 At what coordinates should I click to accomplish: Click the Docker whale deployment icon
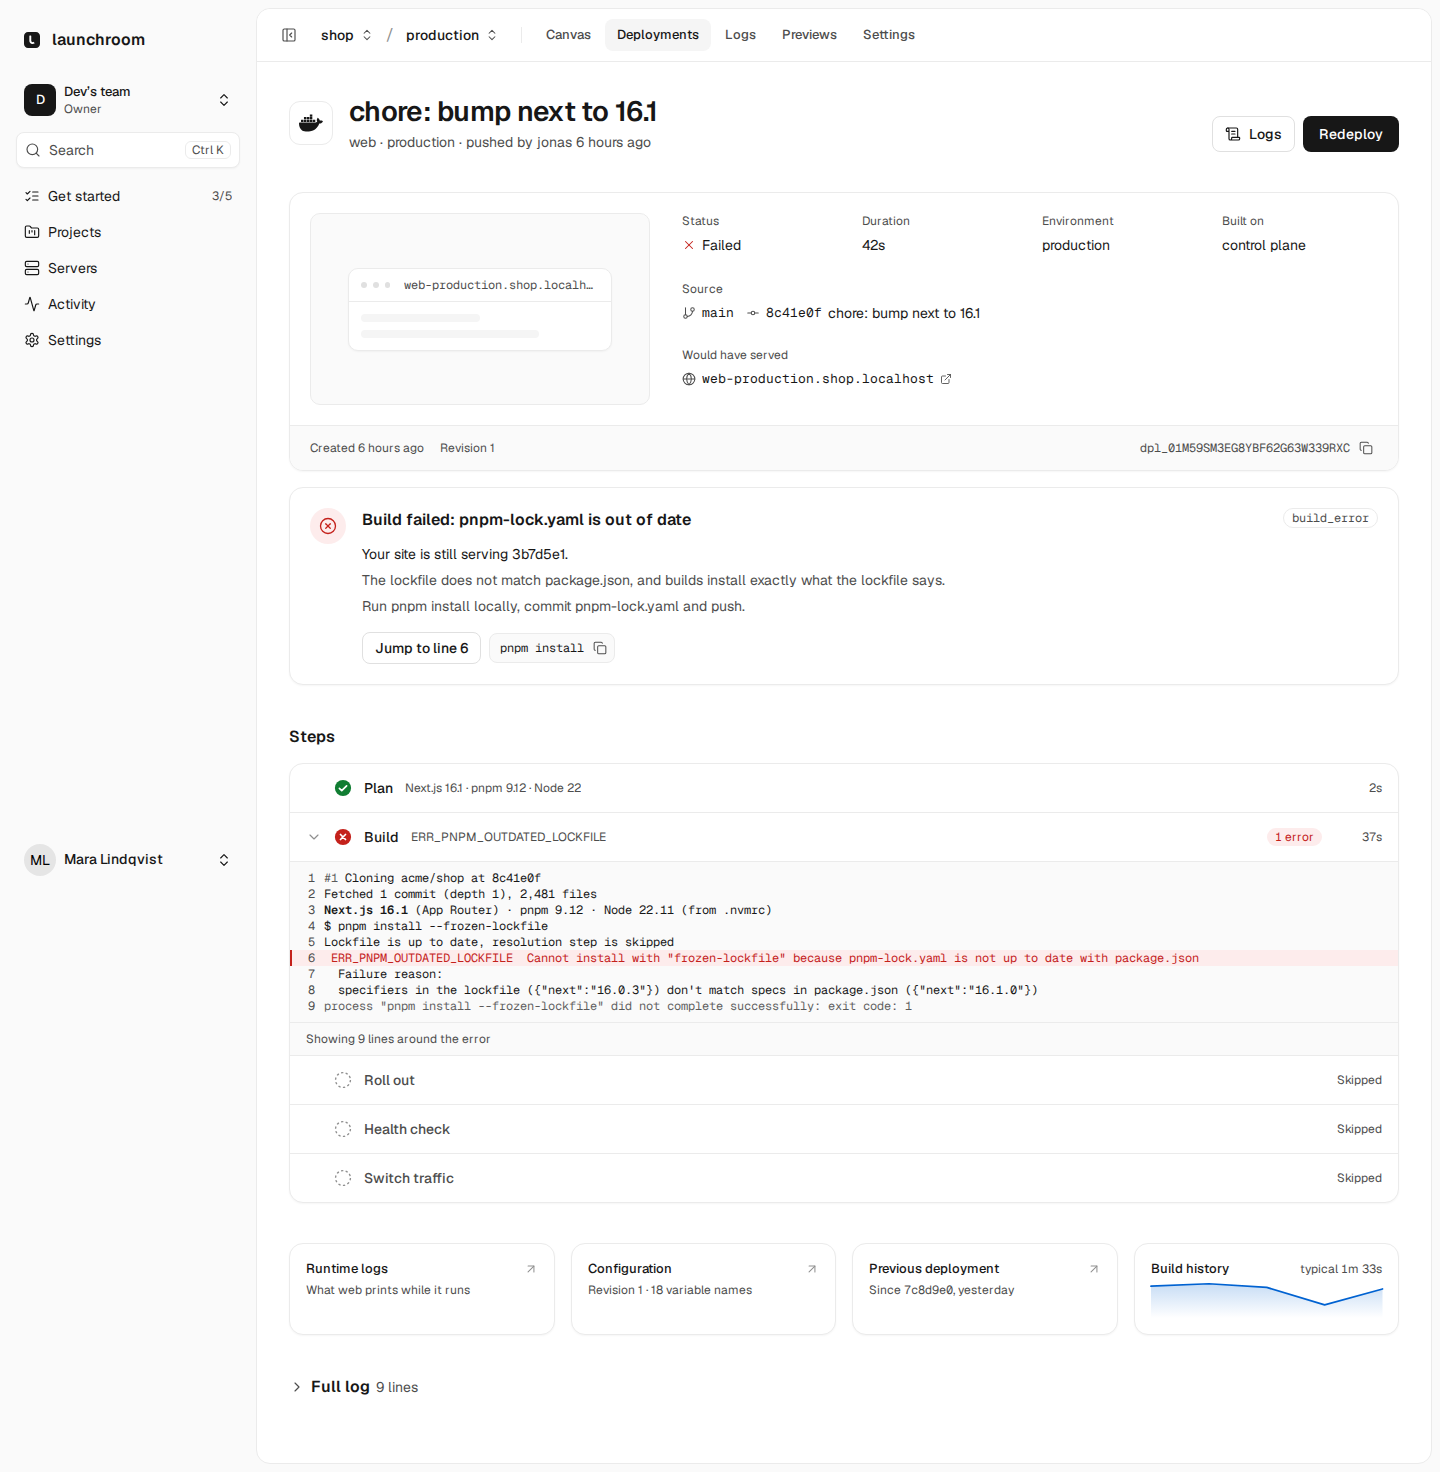coord(311,124)
